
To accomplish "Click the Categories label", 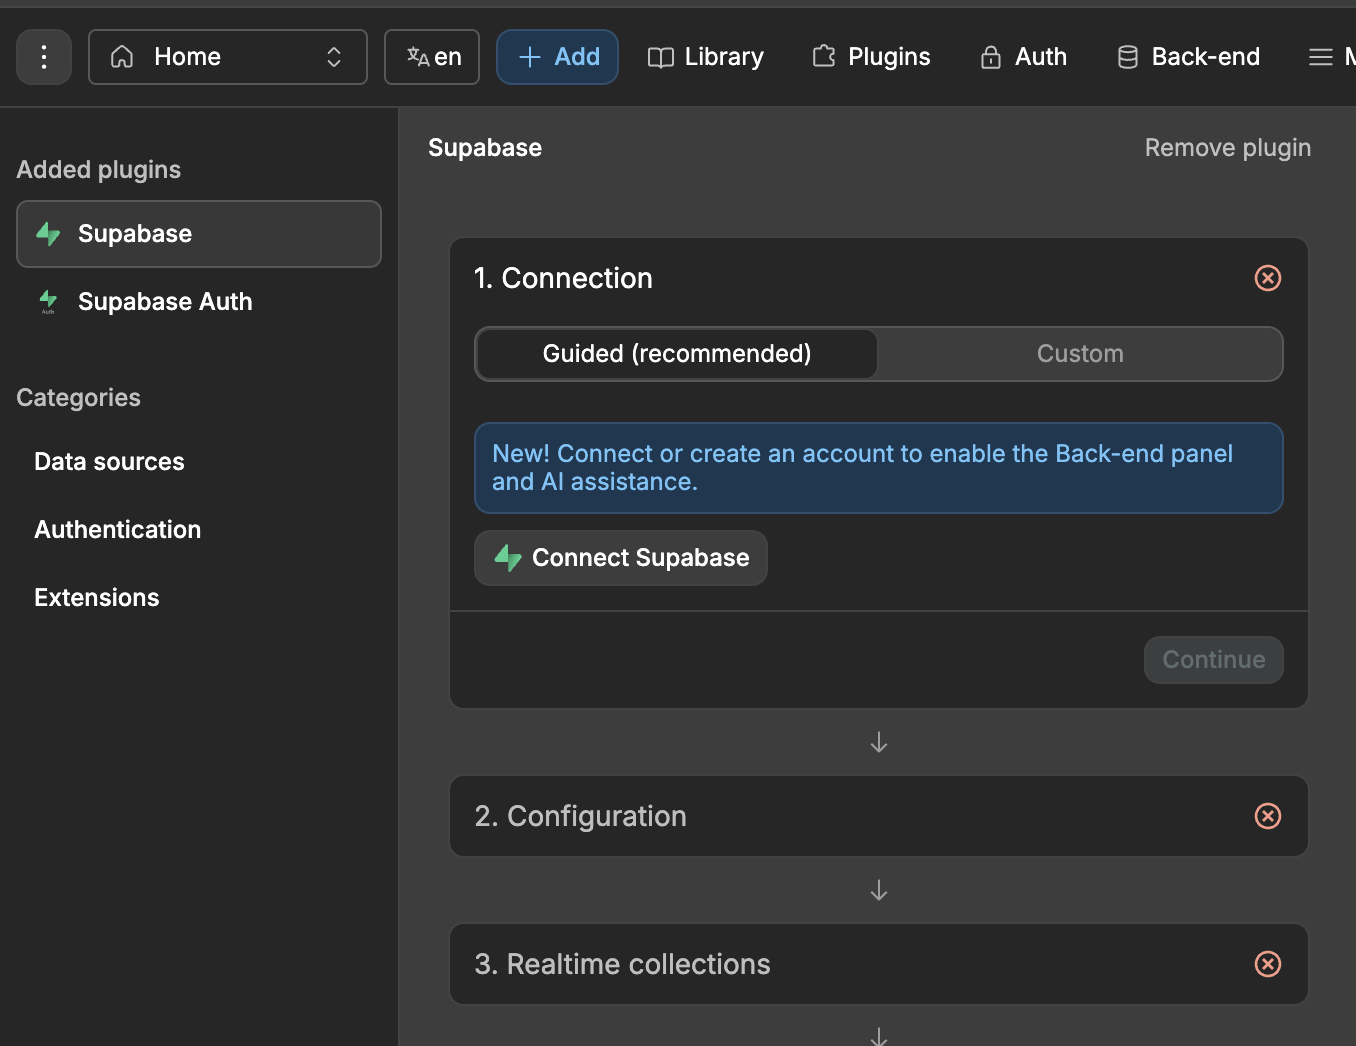I will tap(79, 398).
